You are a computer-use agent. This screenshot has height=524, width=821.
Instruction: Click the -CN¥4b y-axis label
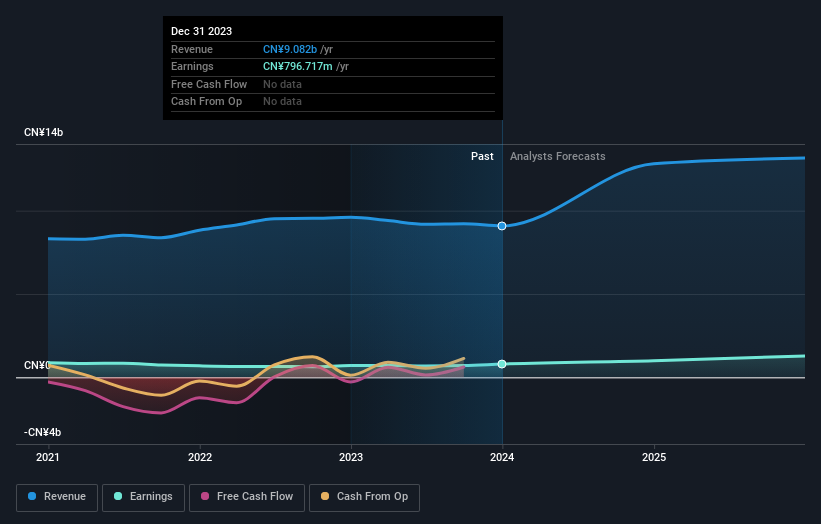click(x=42, y=432)
